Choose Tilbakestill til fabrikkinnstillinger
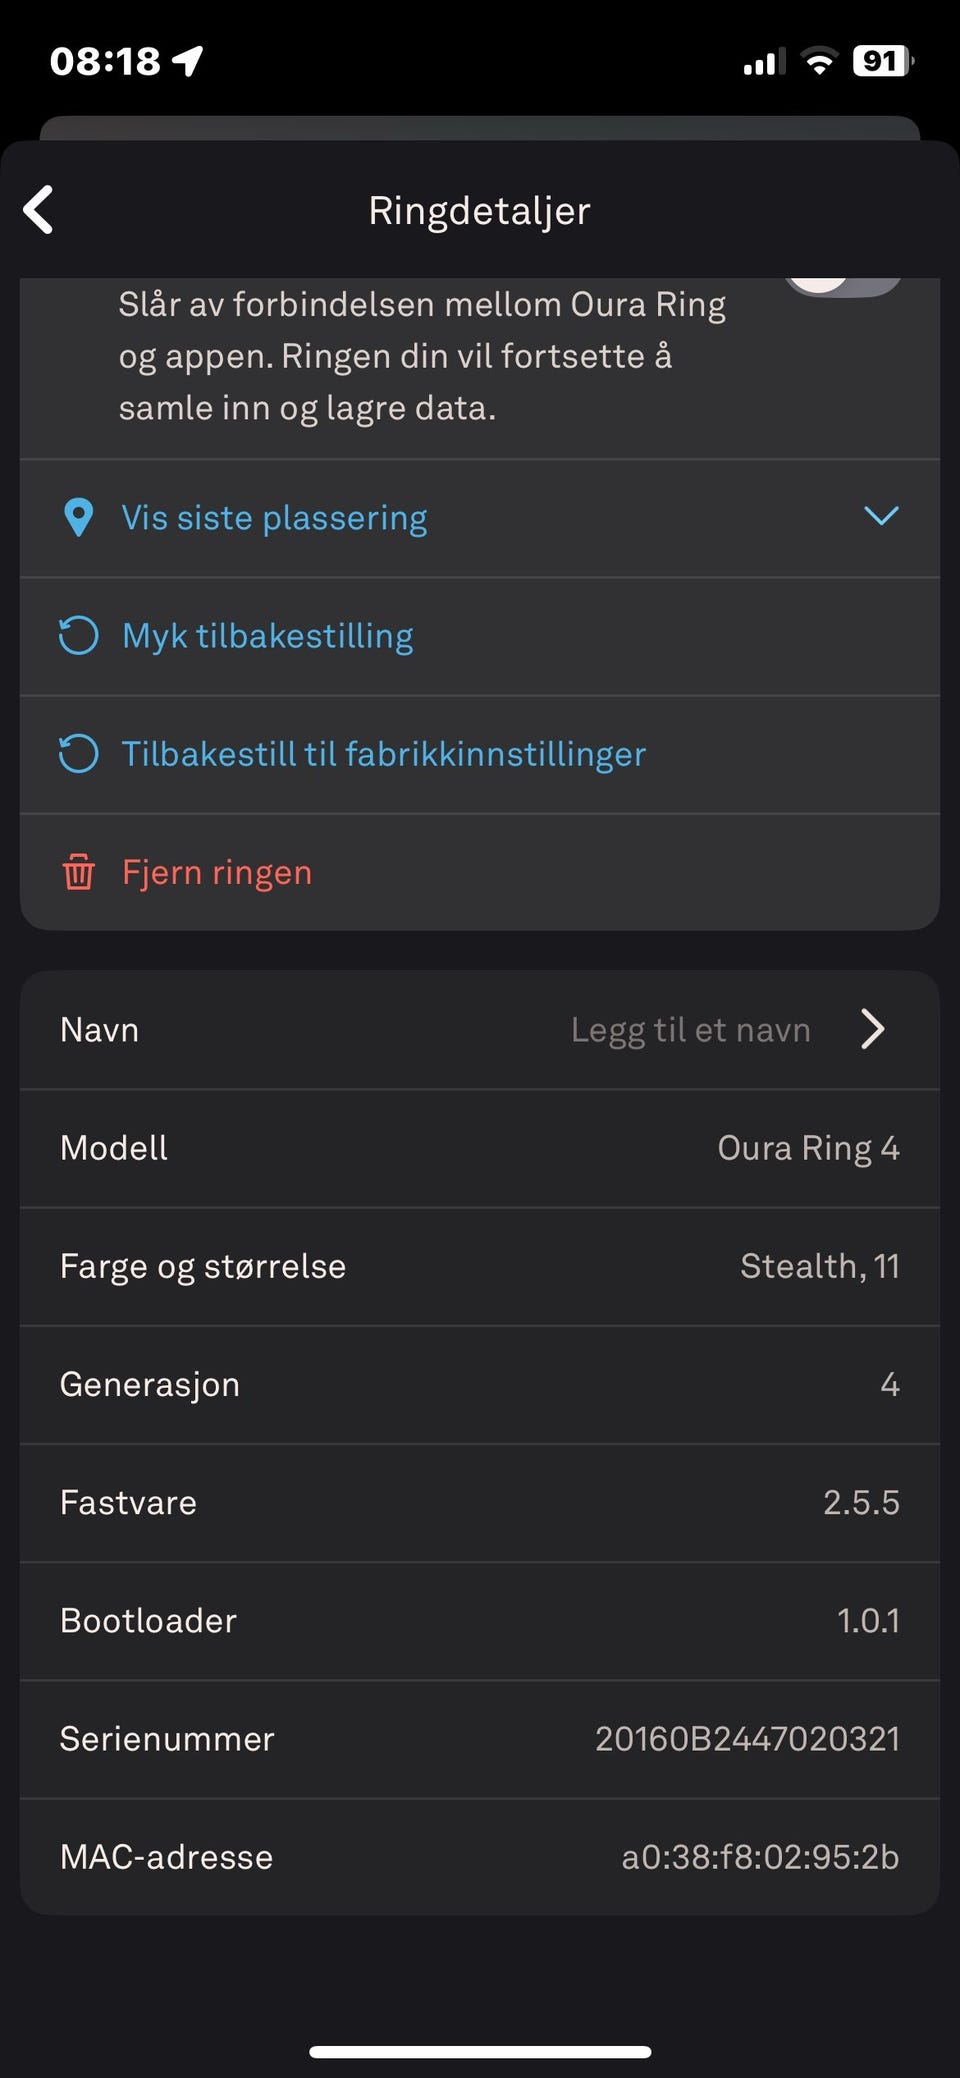 click(383, 754)
